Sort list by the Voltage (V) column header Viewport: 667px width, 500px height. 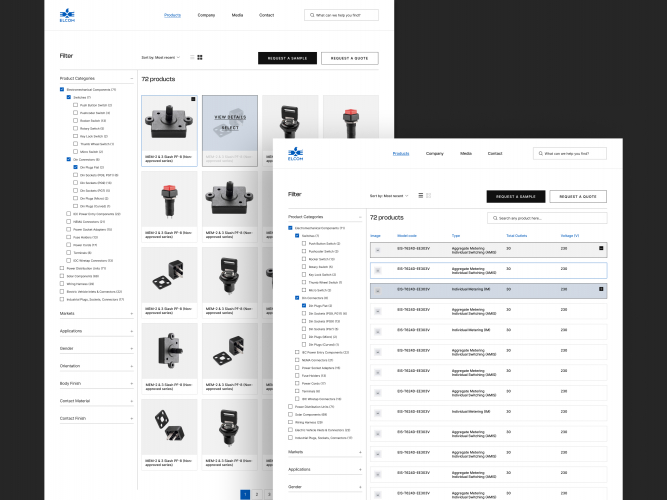(x=570, y=236)
